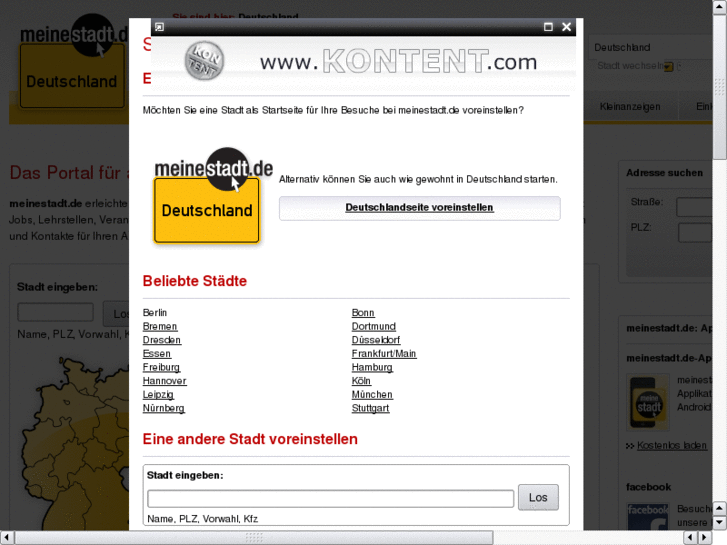Open the Kostenlos laden link
Viewport: 727px width, 545px height.
672,445
